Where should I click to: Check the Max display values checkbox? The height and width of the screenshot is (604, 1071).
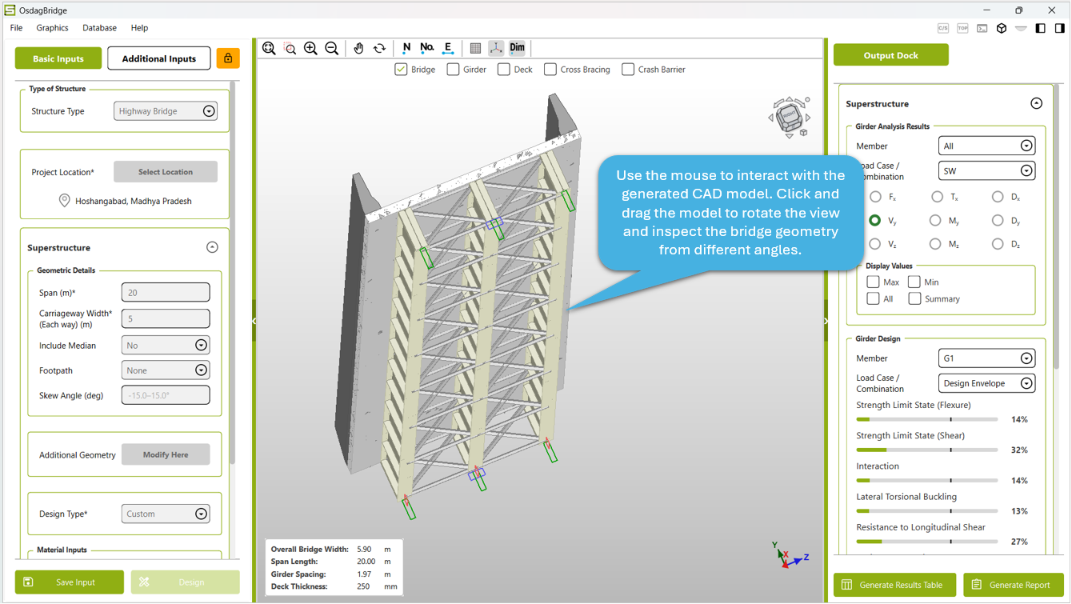(873, 282)
